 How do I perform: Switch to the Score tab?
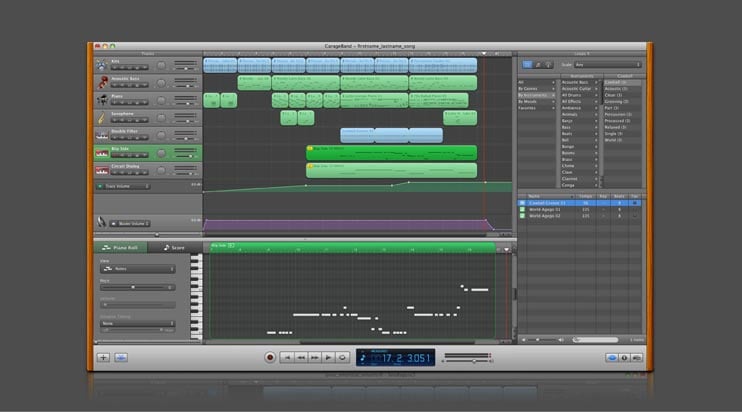click(x=174, y=247)
